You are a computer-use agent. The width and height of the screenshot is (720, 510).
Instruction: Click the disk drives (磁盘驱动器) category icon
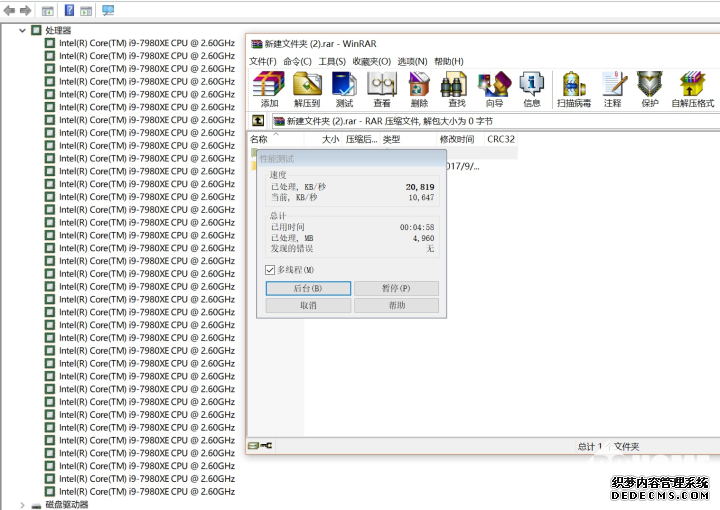coord(36,505)
